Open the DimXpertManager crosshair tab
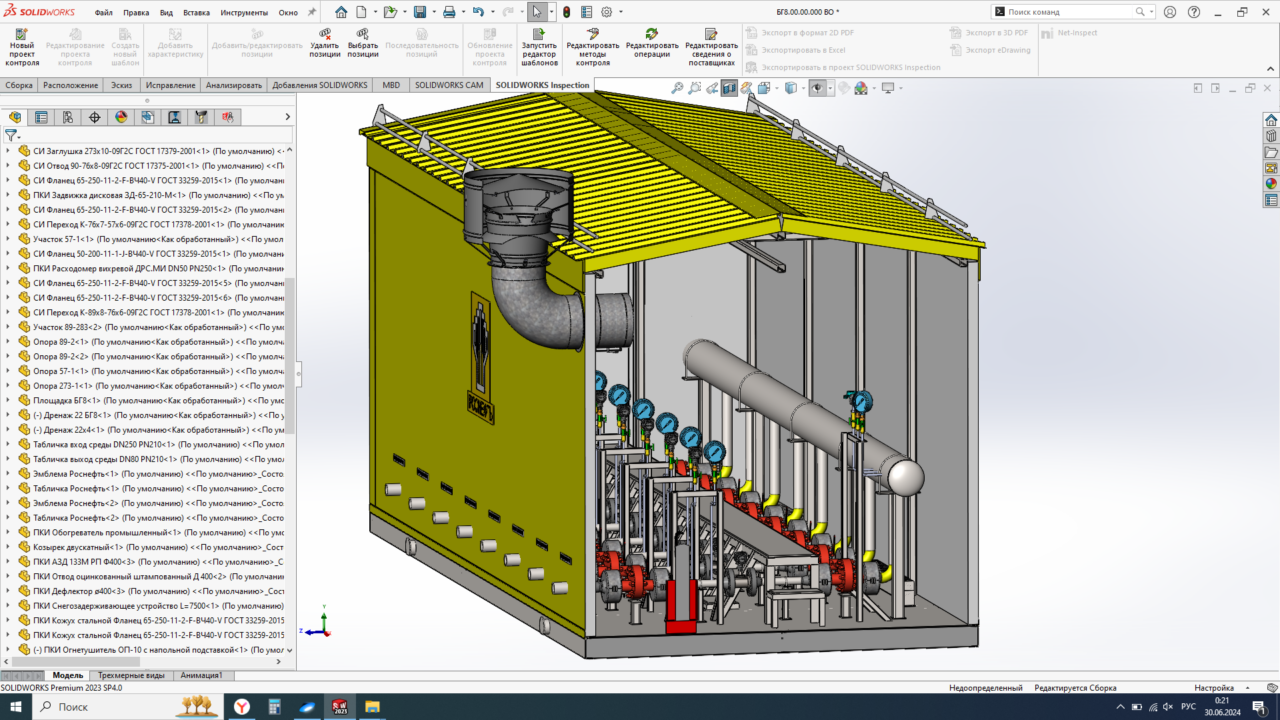Viewport: 1280px width, 720px height. tap(95, 117)
